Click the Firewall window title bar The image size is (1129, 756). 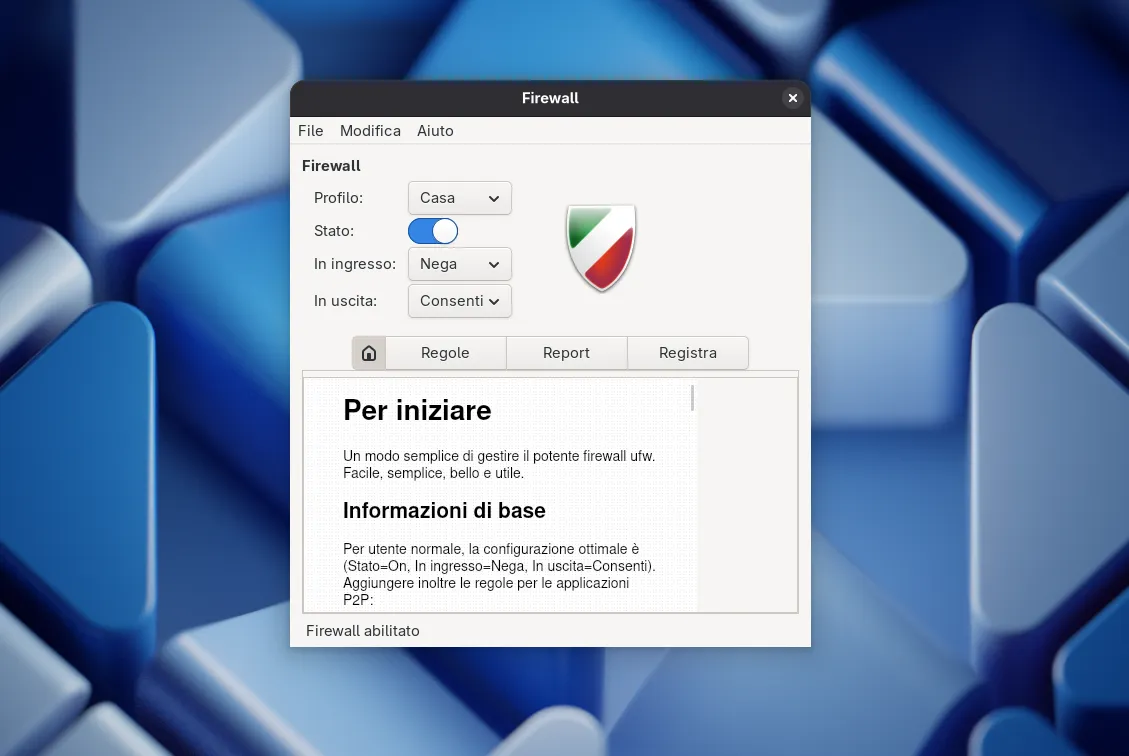[x=549, y=98]
